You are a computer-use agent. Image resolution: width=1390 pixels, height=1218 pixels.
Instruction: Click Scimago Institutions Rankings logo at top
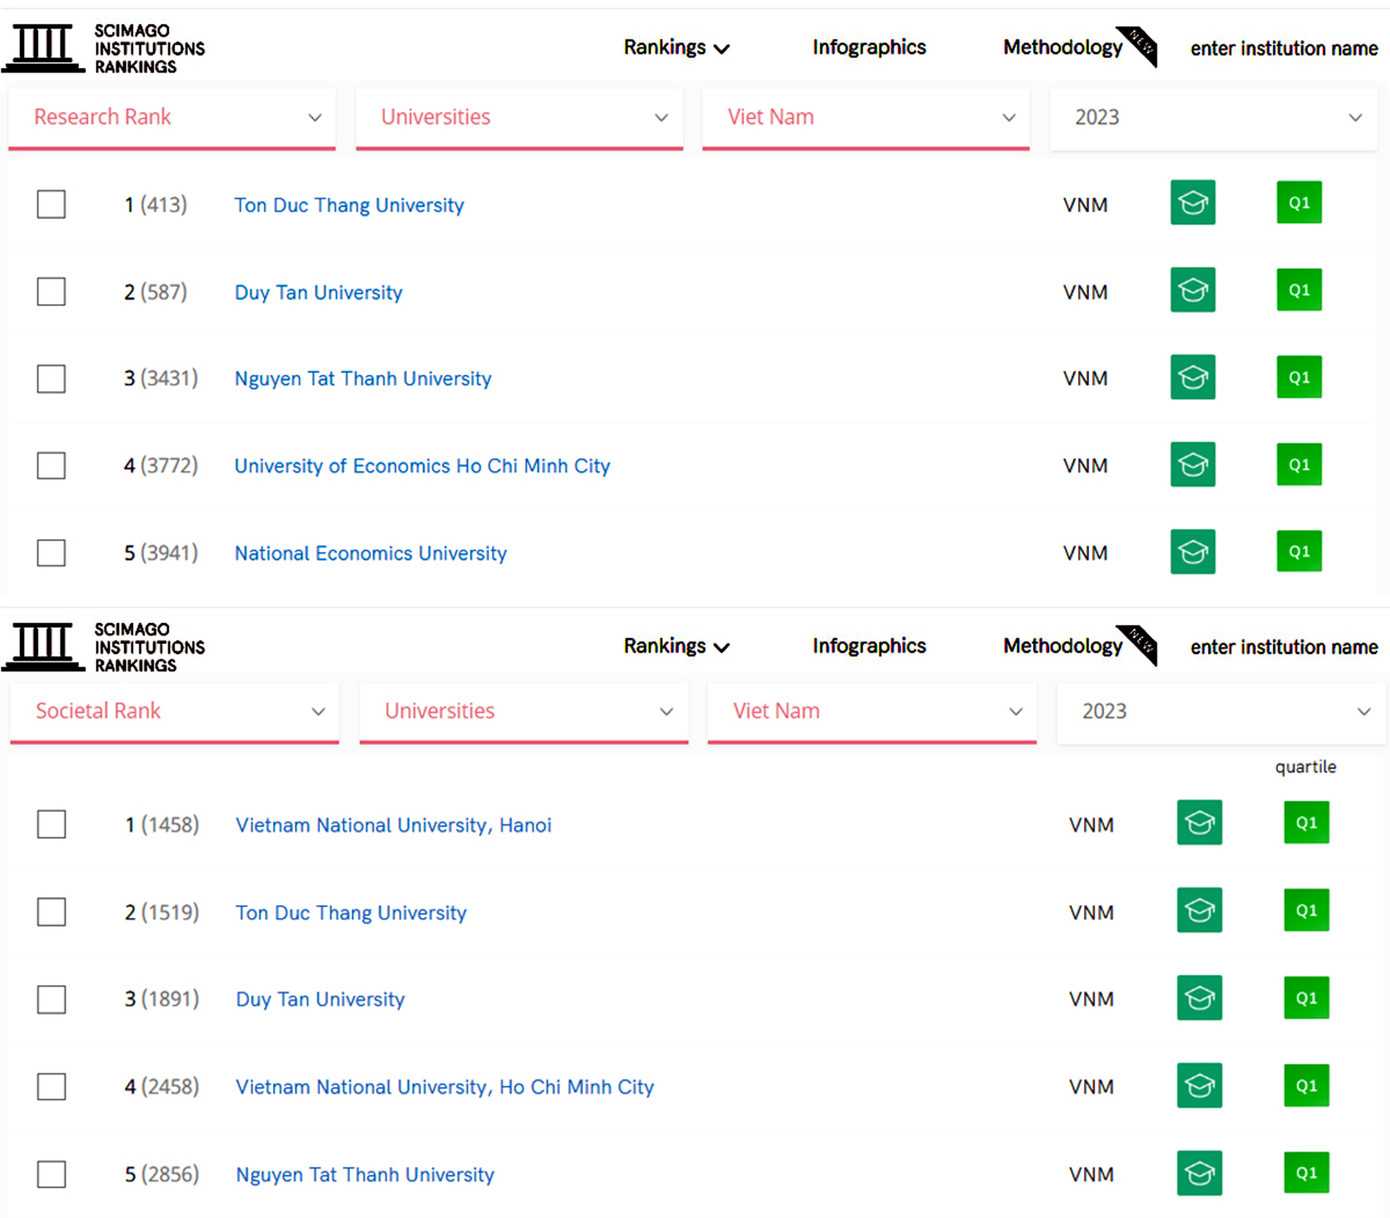pos(104,48)
